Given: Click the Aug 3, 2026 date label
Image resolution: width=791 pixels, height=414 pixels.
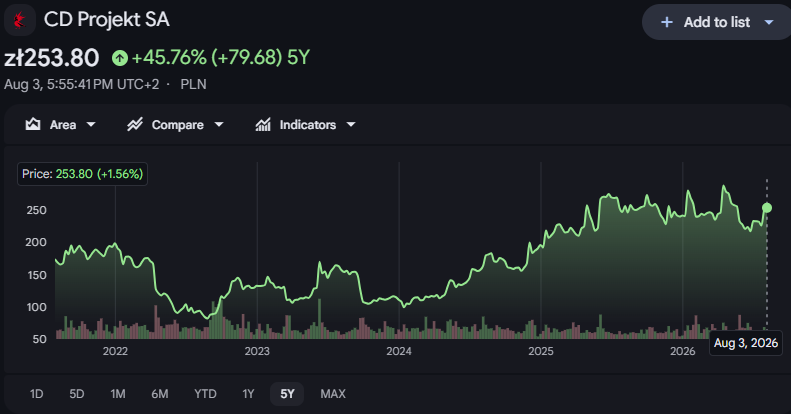Looking at the screenshot, I should pyautogui.click(x=746, y=343).
